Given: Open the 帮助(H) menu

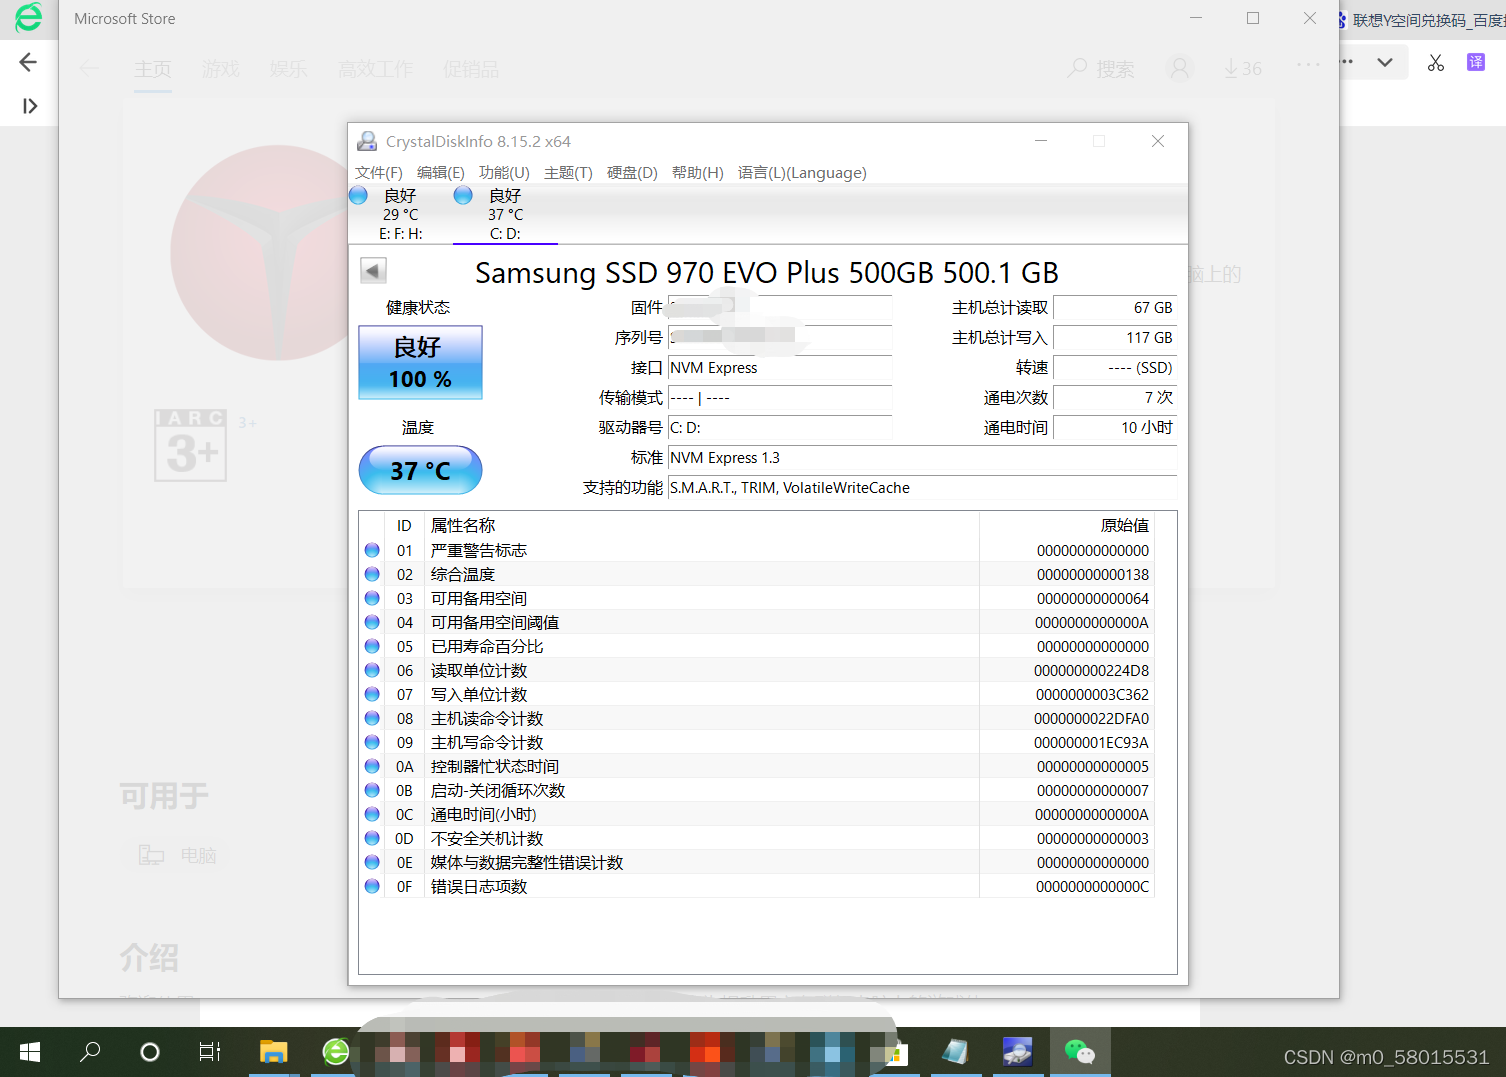Looking at the screenshot, I should [698, 173].
